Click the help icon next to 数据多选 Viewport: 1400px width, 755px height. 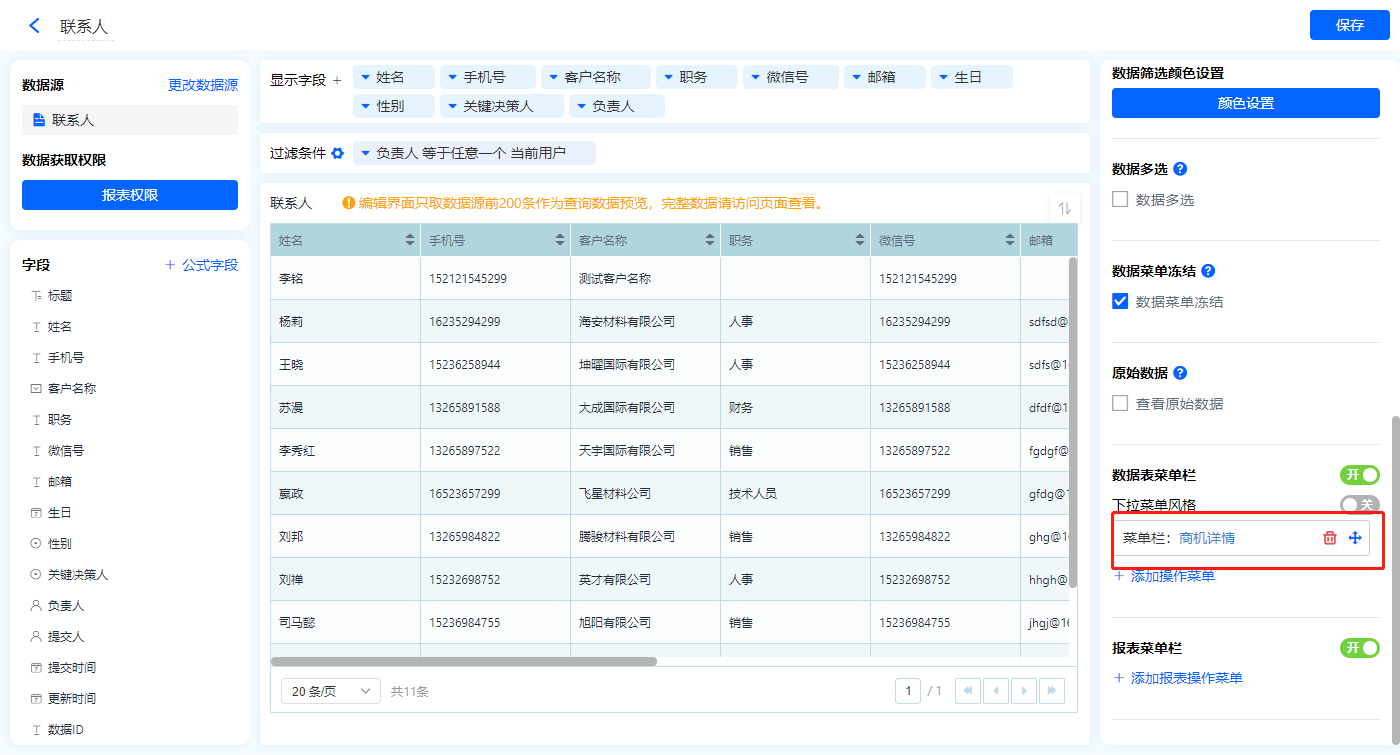coord(1179,169)
